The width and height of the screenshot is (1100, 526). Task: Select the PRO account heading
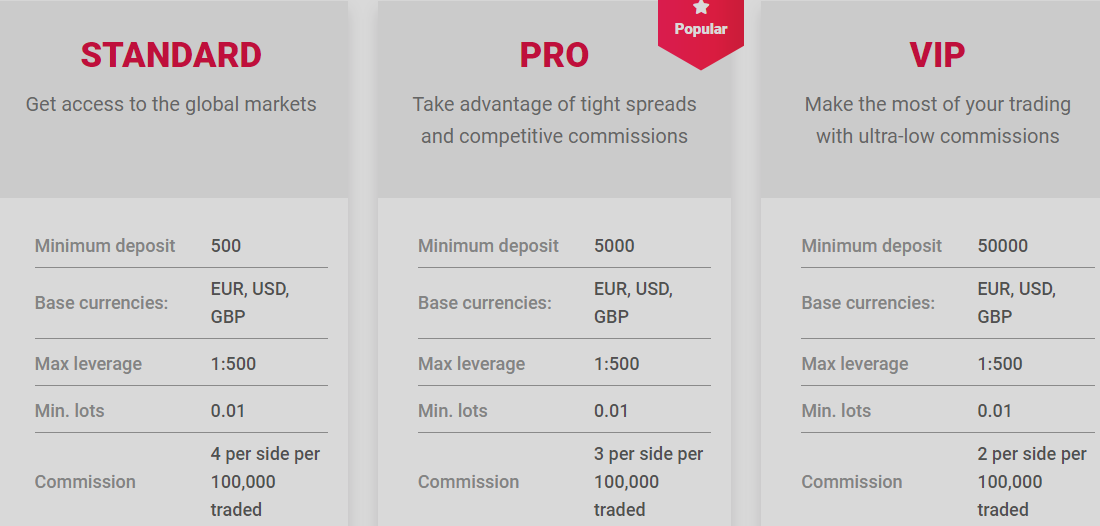tap(554, 55)
